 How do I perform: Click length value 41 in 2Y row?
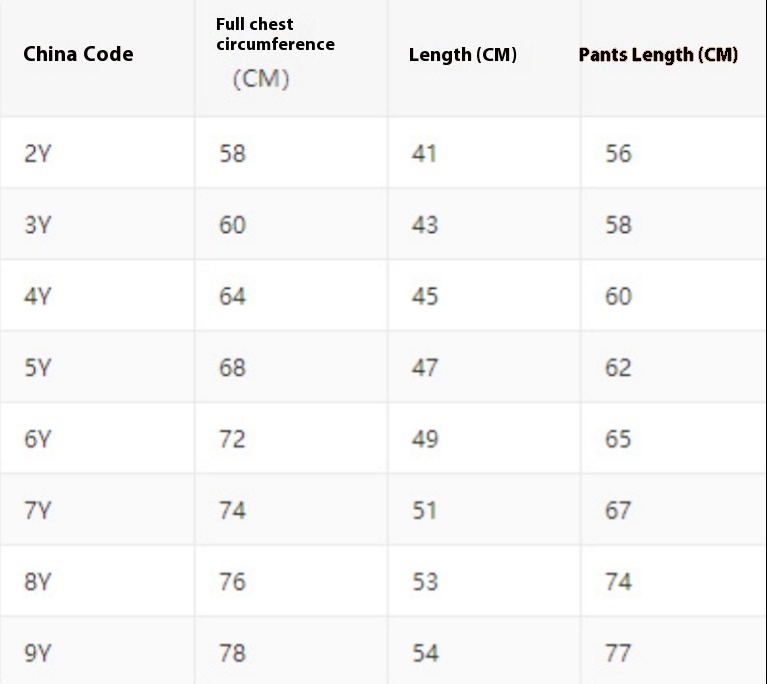[x=424, y=153]
